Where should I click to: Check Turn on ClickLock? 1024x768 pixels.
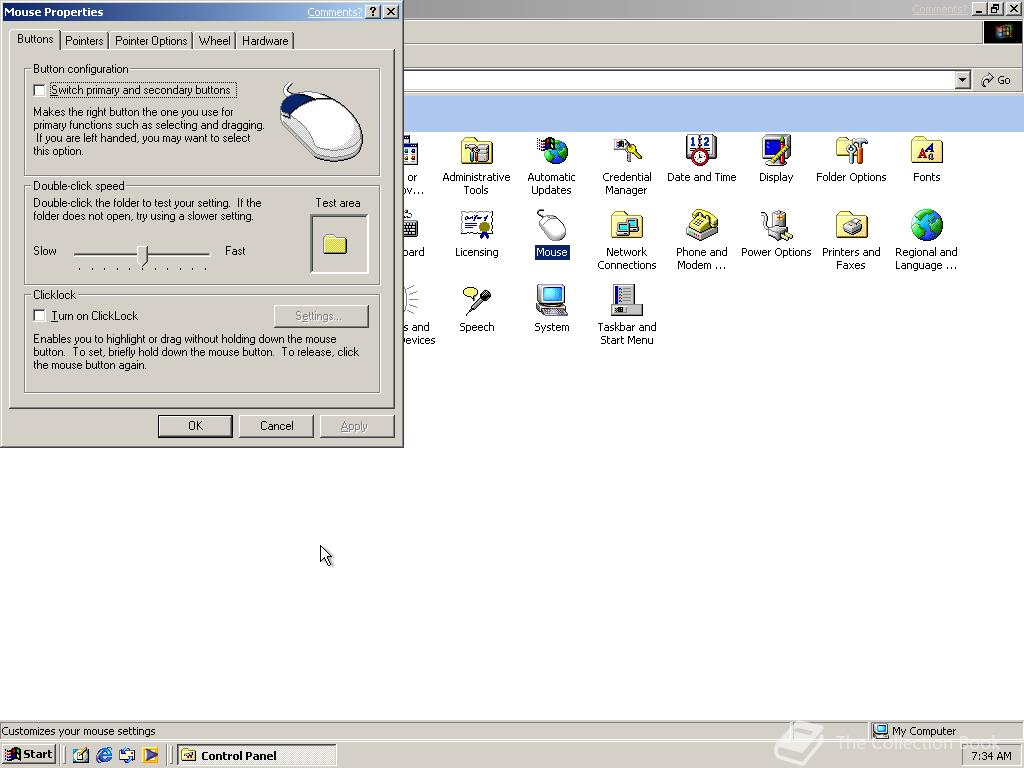pyautogui.click(x=39, y=316)
